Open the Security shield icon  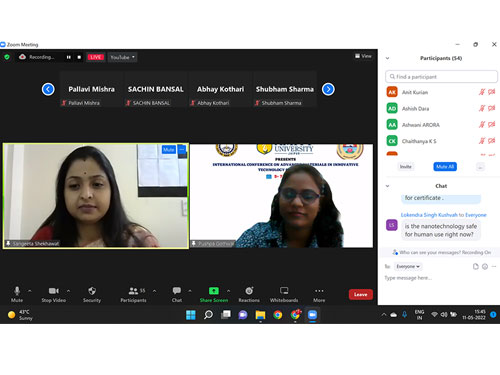click(92, 291)
